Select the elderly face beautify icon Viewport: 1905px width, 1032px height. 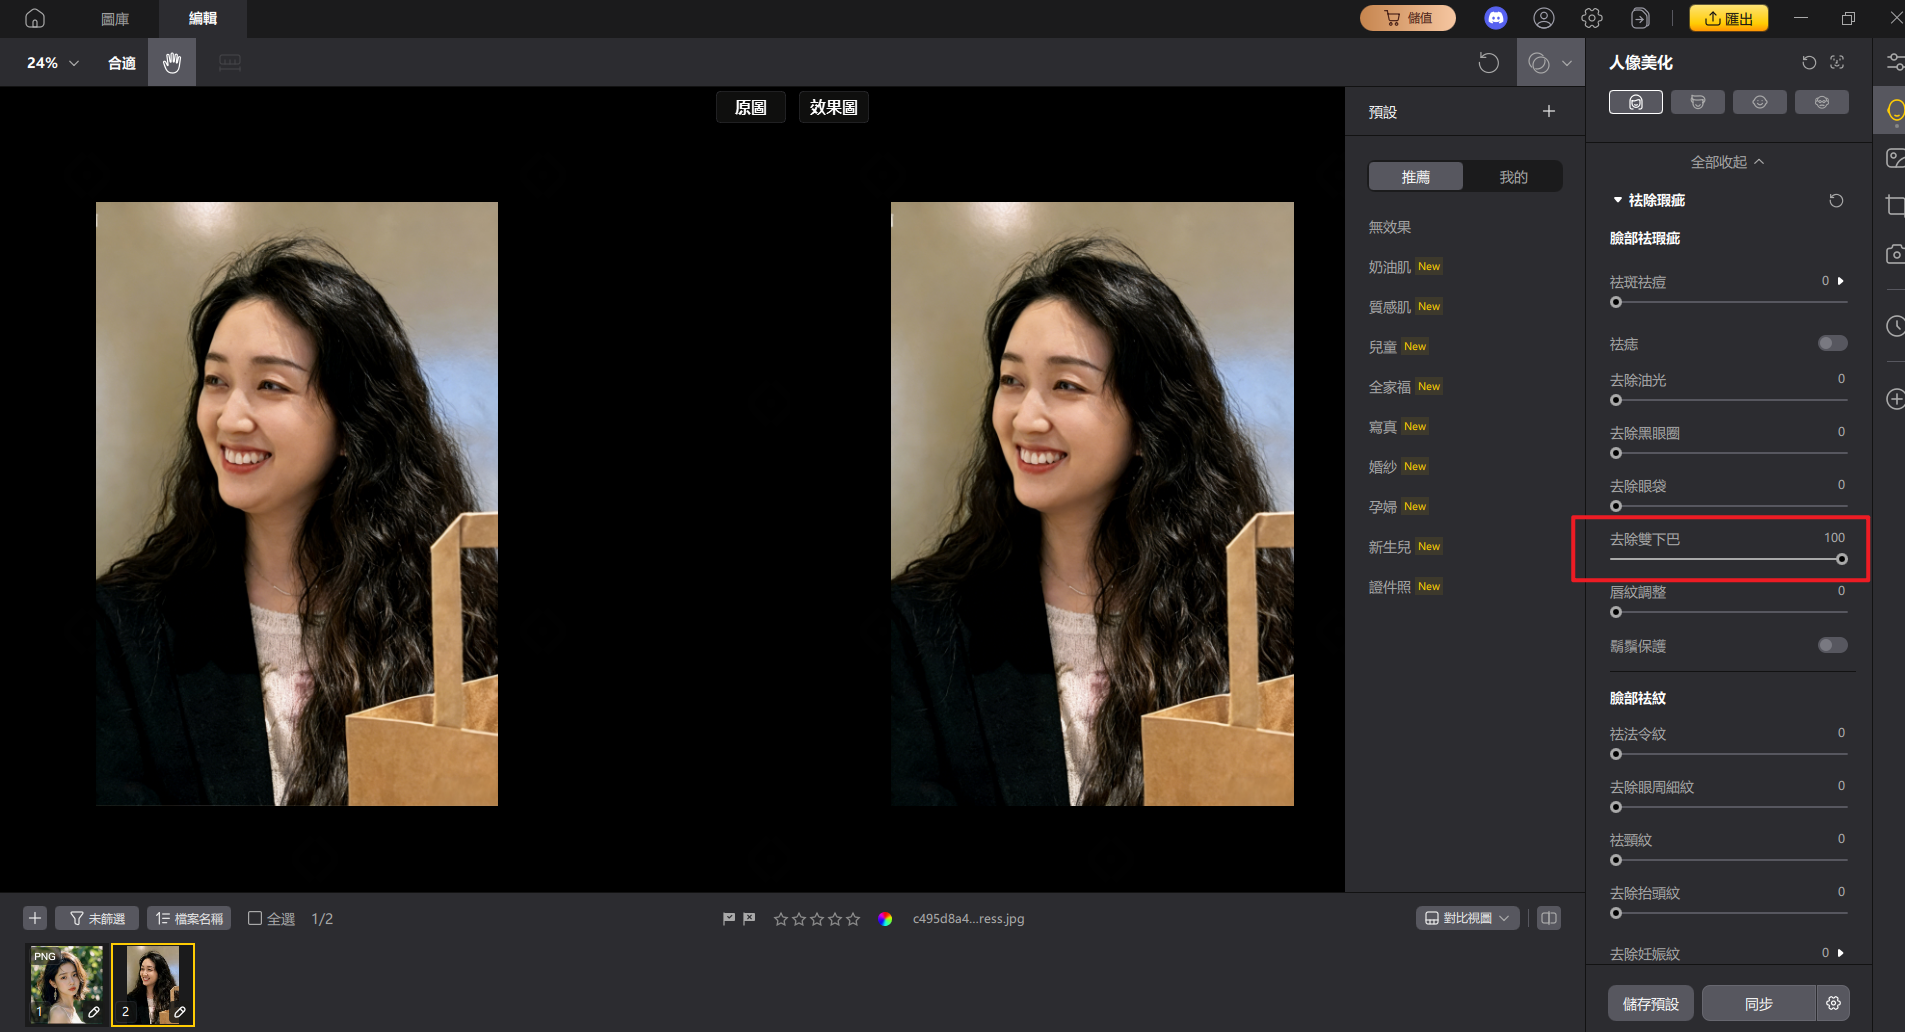[x=1821, y=101]
